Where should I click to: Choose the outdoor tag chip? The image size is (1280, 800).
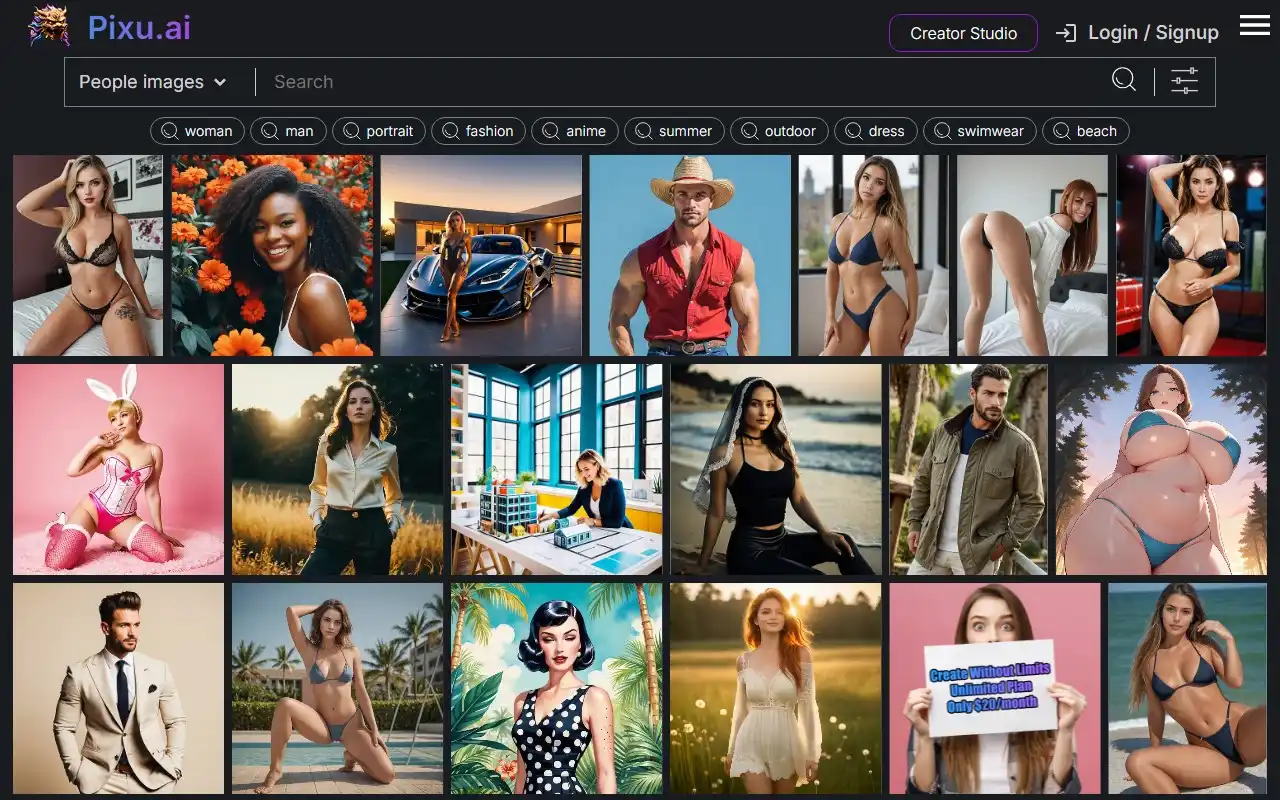point(779,131)
